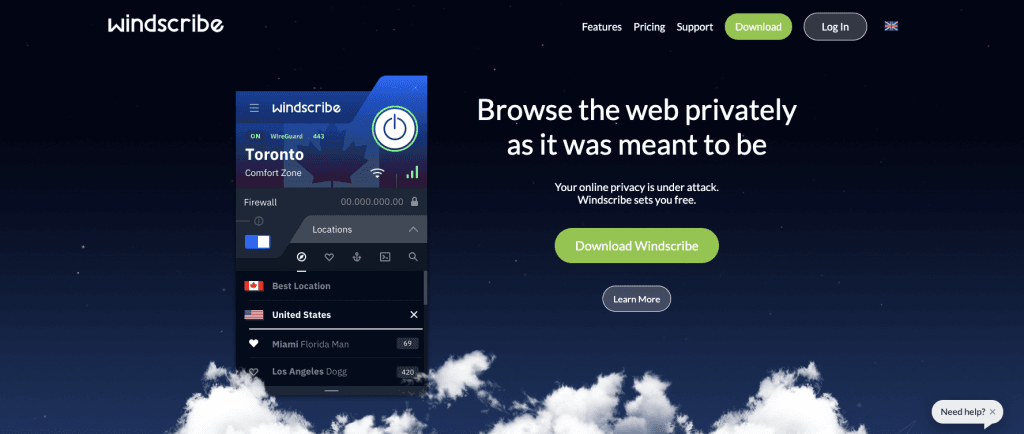Collapse the Locations panel chevron
1024x434 pixels.
tap(413, 230)
